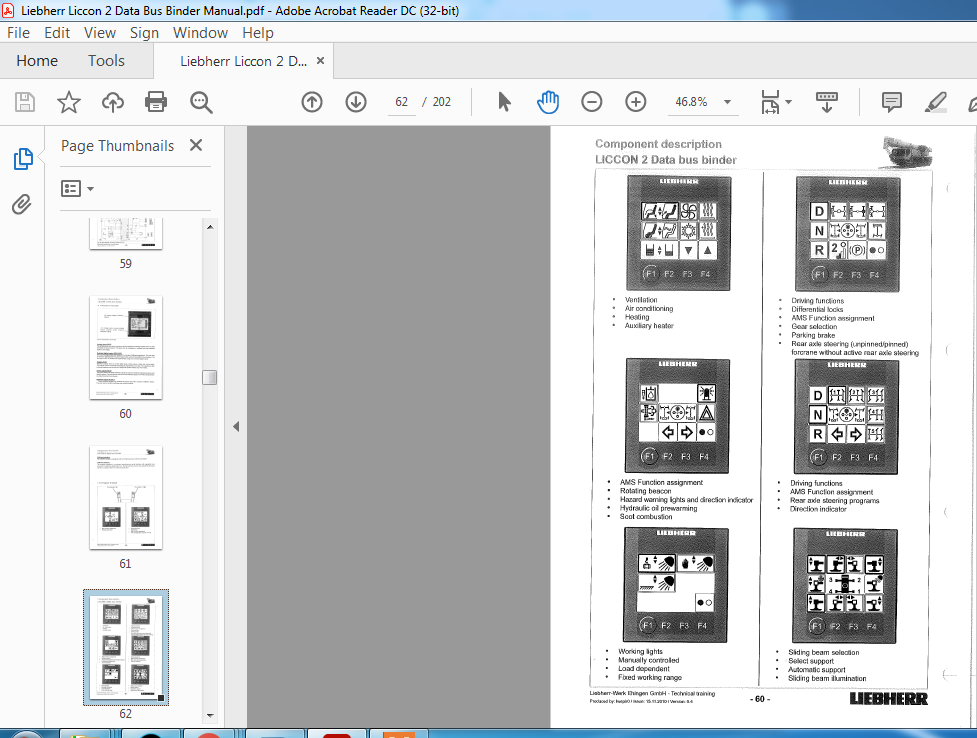Go to the next page arrow
This screenshot has width=977, height=738.
click(356, 102)
